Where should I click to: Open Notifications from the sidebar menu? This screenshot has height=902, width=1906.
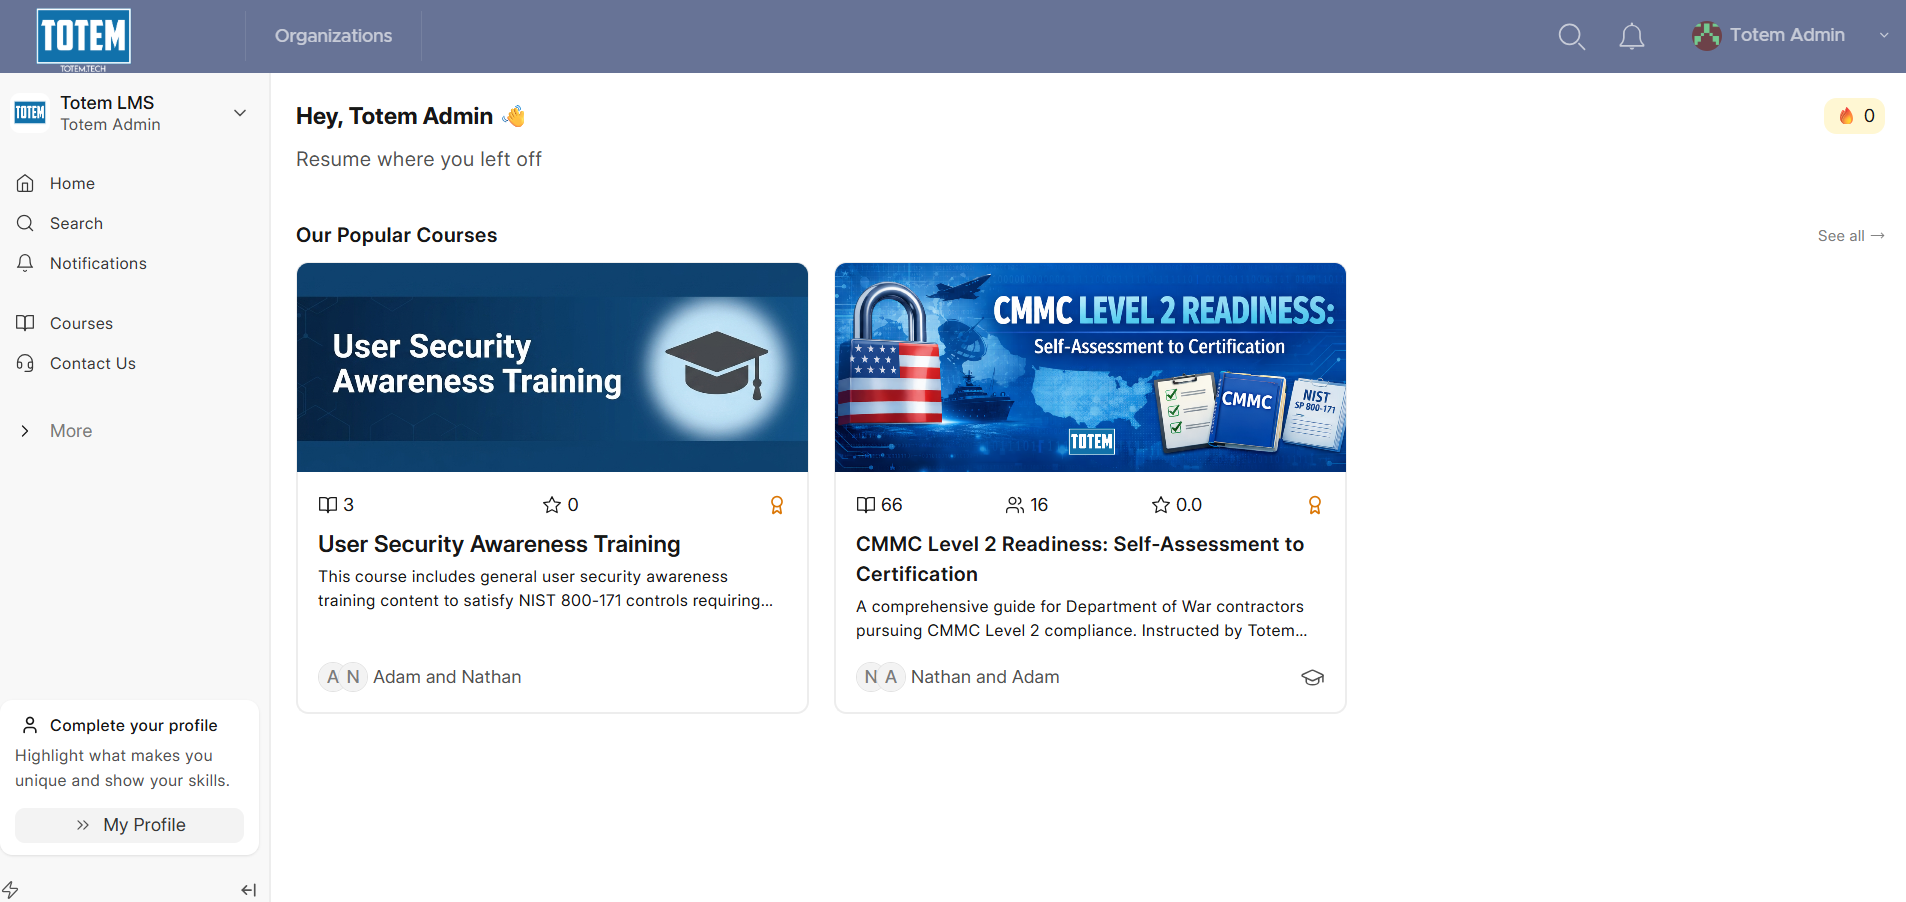(98, 263)
